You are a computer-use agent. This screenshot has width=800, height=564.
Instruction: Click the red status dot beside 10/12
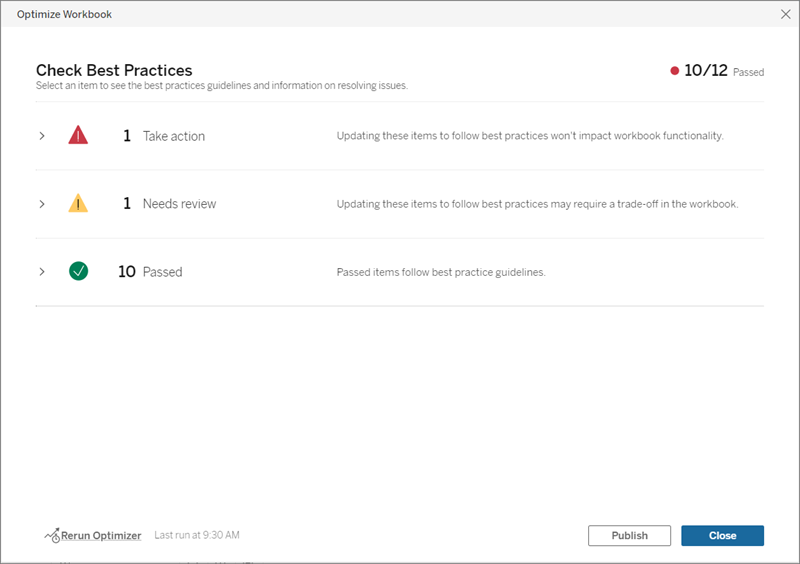coord(675,71)
